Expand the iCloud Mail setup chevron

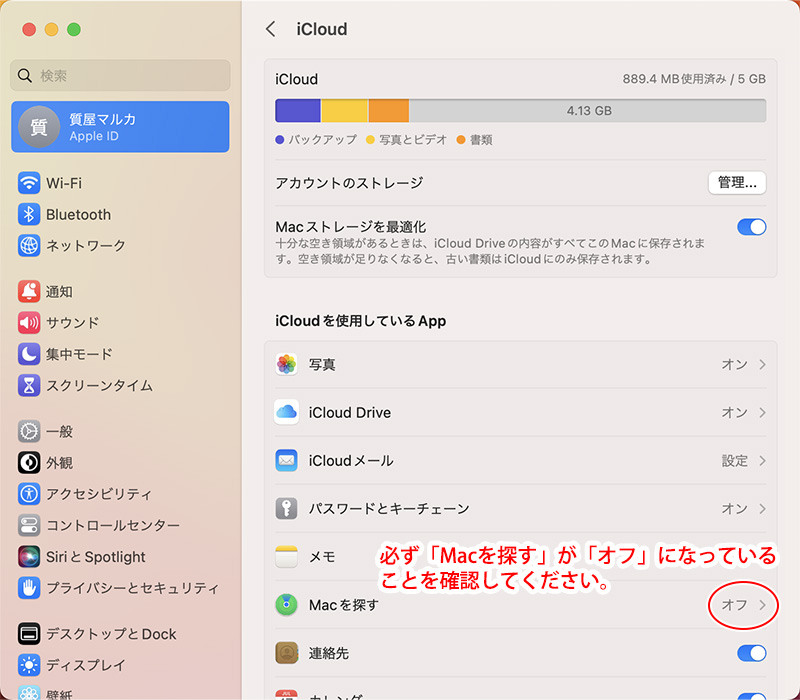pyautogui.click(x=763, y=461)
